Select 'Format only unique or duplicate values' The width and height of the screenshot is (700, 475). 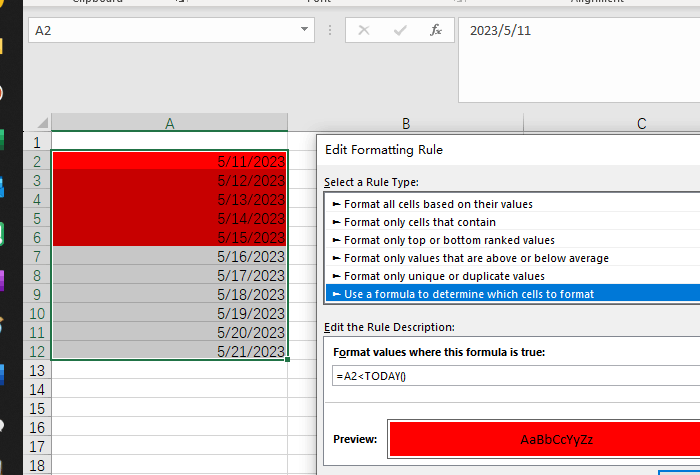513,276
